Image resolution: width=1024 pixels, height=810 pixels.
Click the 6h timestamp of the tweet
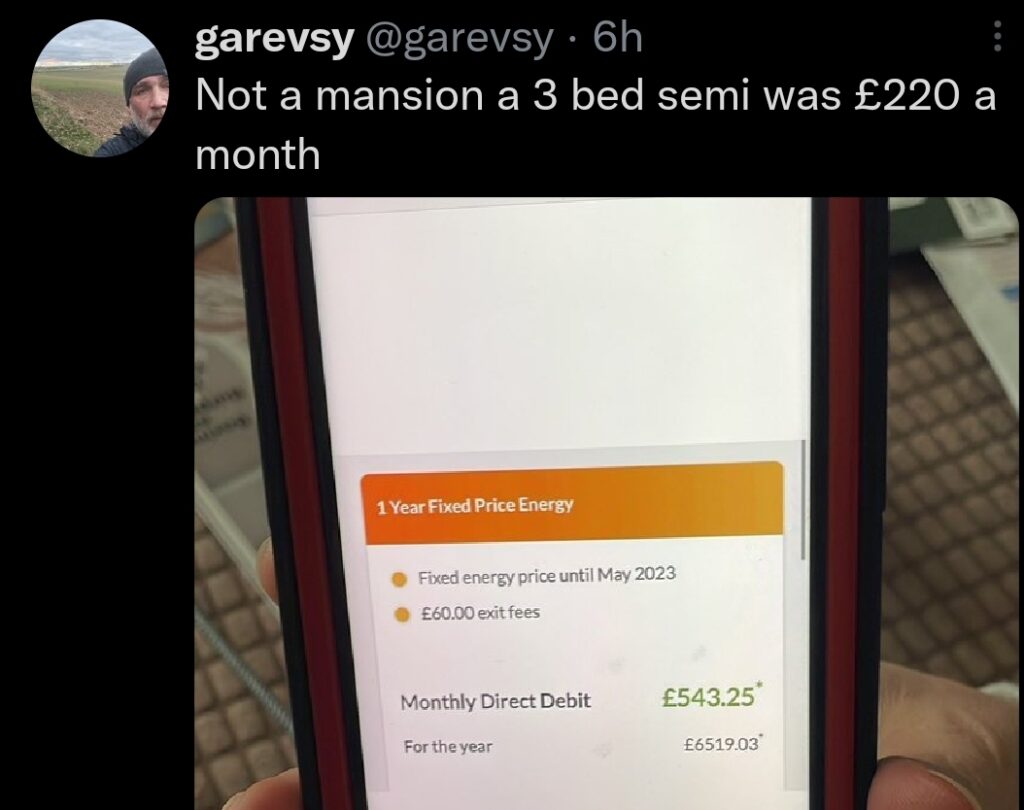coord(617,38)
